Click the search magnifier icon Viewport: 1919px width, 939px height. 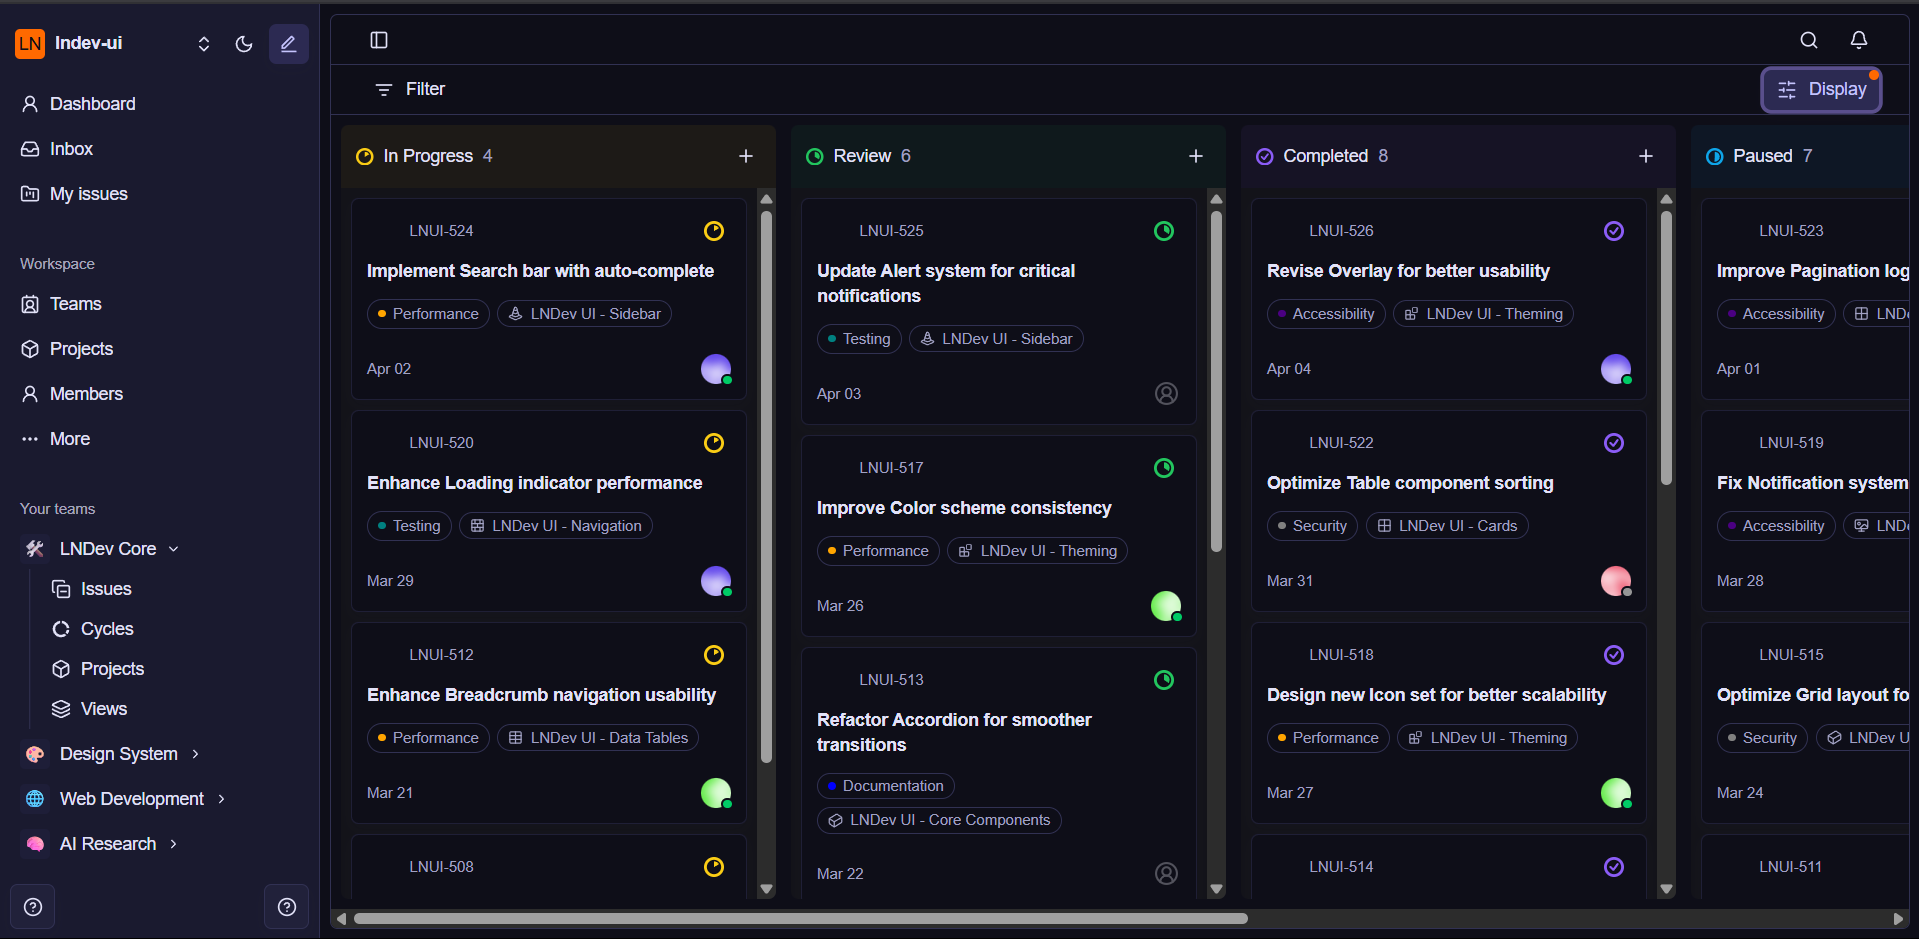coord(1808,40)
